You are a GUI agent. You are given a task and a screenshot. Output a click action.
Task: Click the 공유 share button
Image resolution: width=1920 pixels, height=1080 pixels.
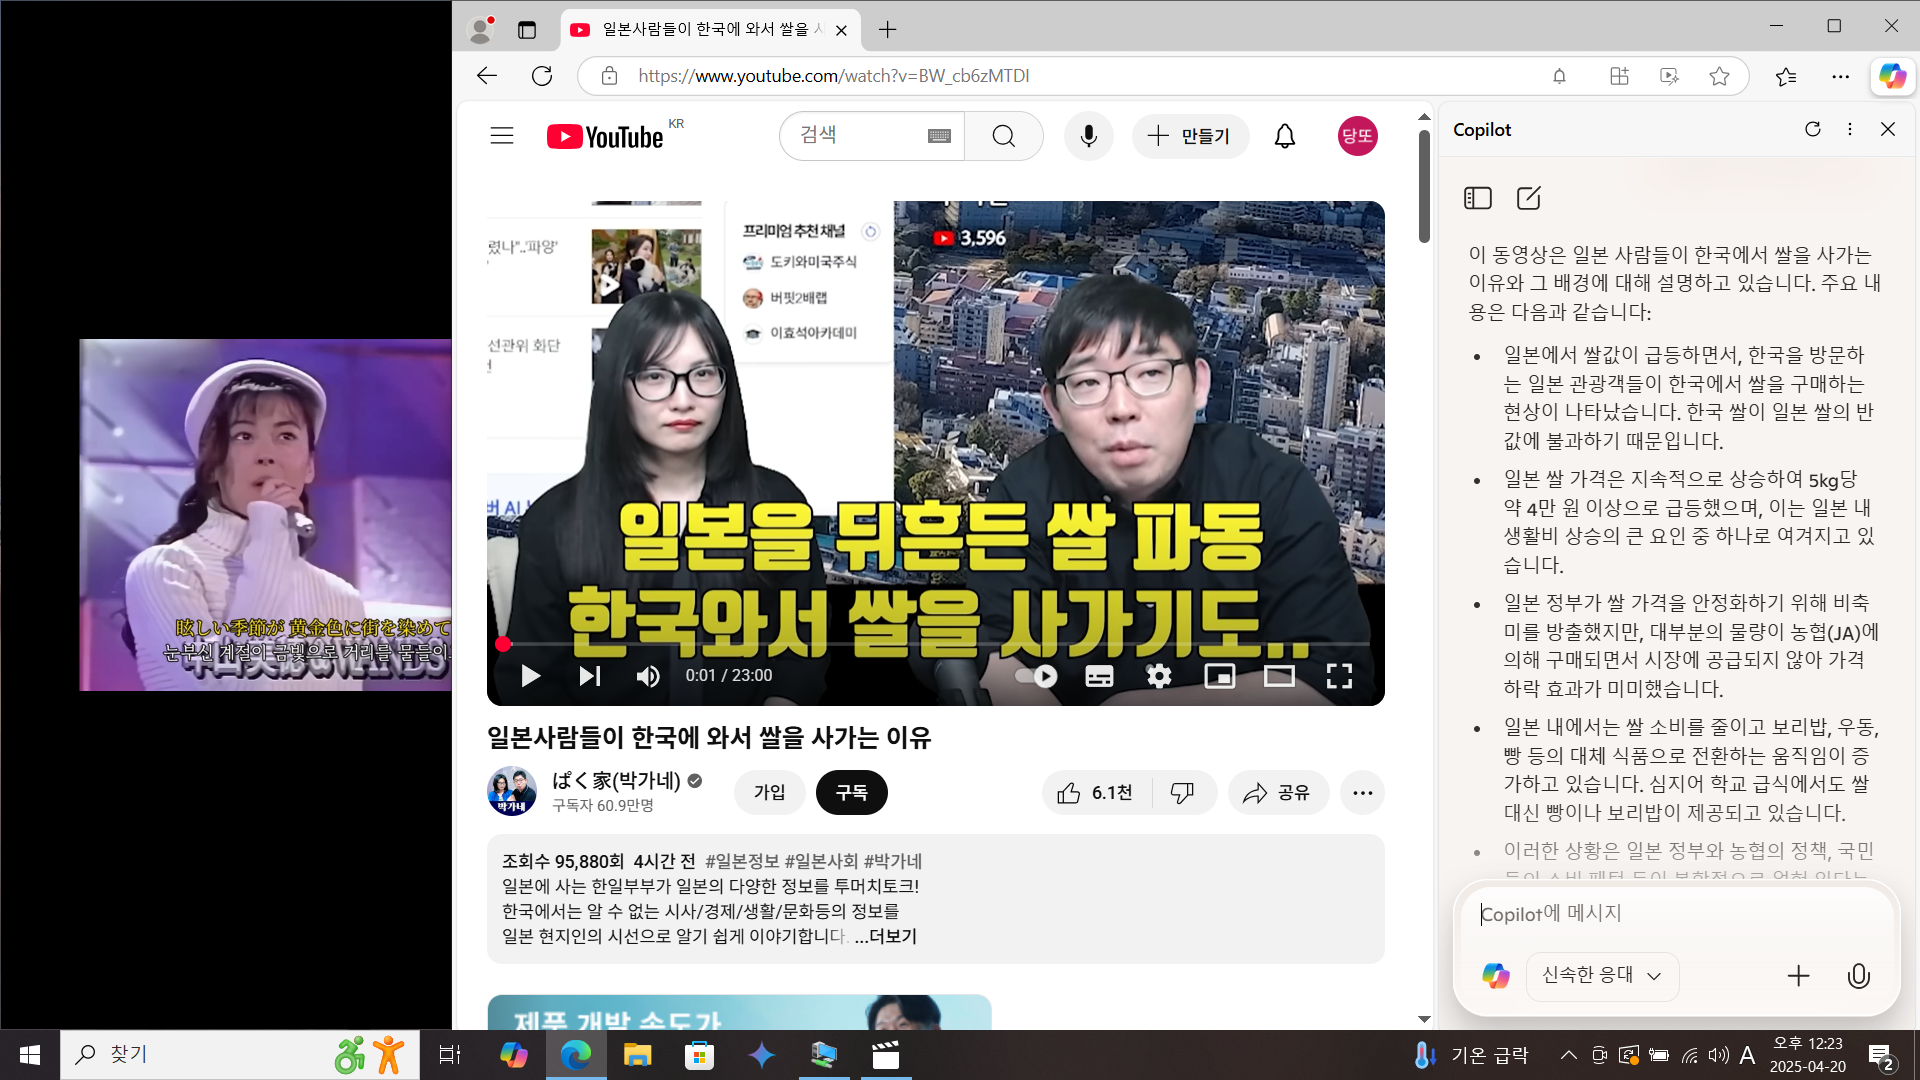pyautogui.click(x=1277, y=793)
